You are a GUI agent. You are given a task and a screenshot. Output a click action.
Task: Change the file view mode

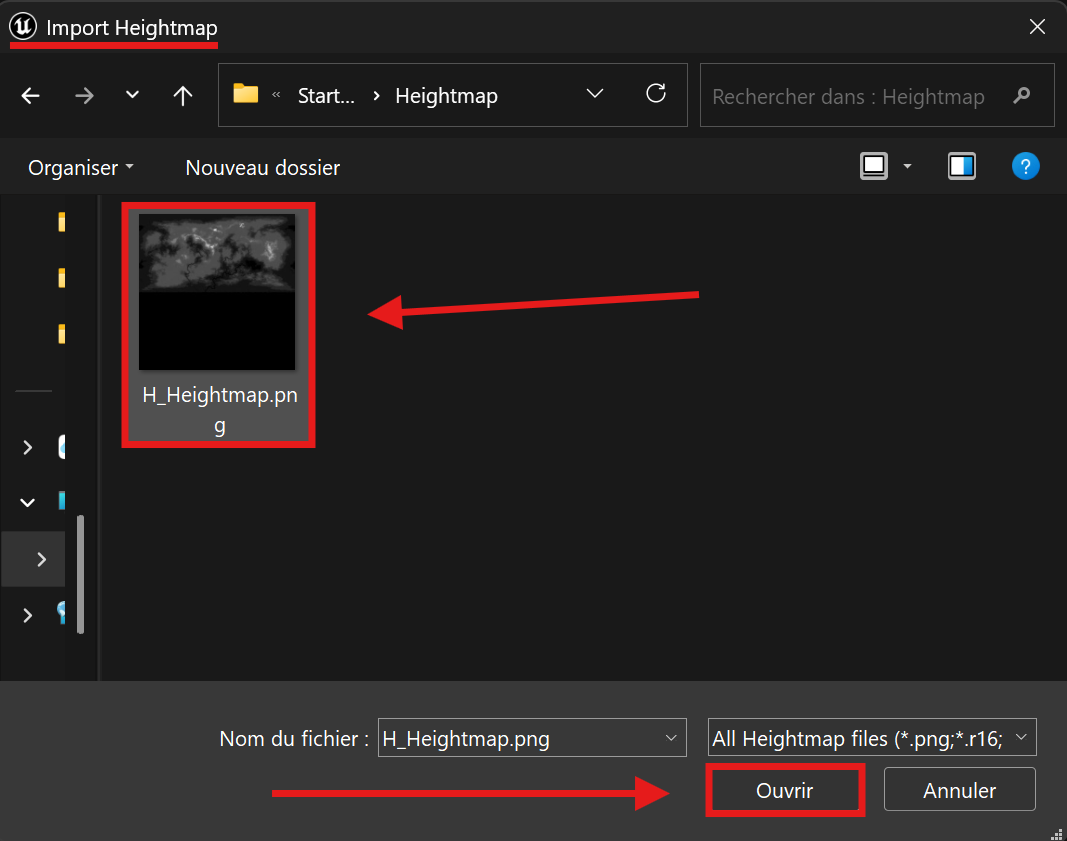click(874, 166)
